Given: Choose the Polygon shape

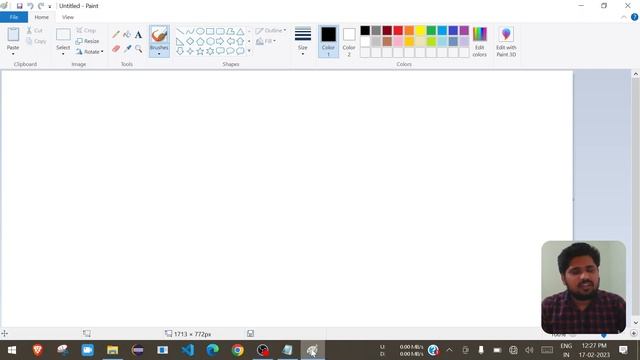Looking at the screenshot, I should [x=230, y=31].
